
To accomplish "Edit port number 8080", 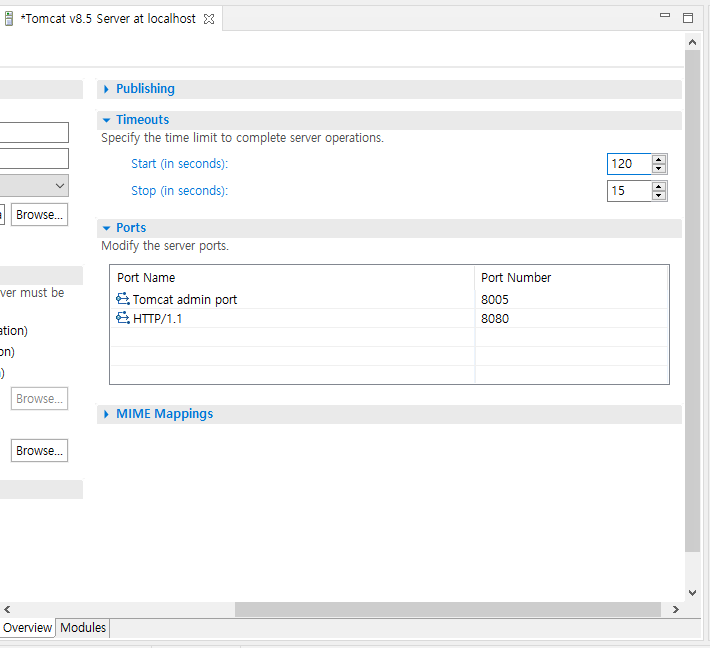I will 494,319.
